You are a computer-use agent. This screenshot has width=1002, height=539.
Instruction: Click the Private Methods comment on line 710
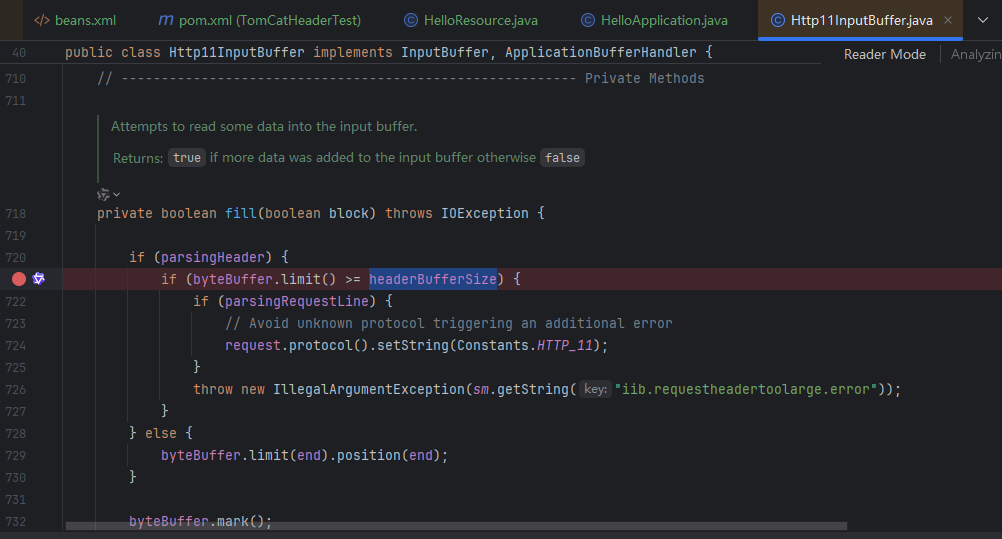pyautogui.click(x=644, y=79)
